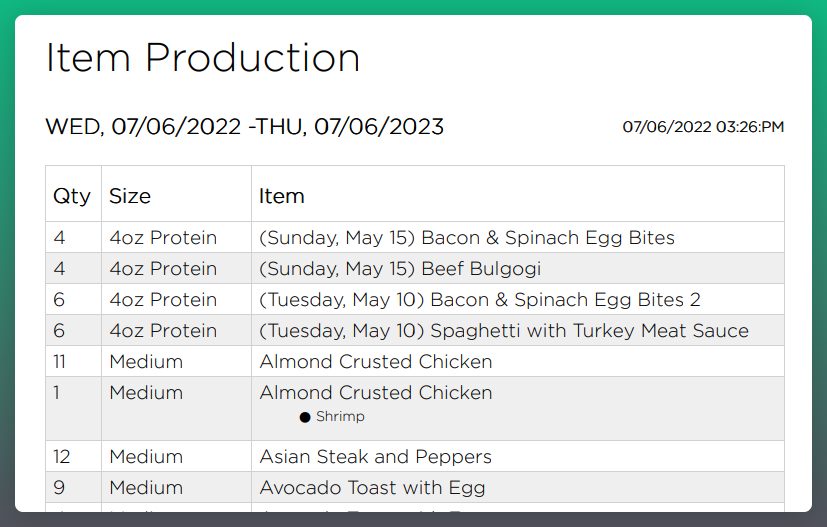
Task: Click the date range WED 07/06/2022 - THU 07/06/2023
Action: click(x=245, y=127)
